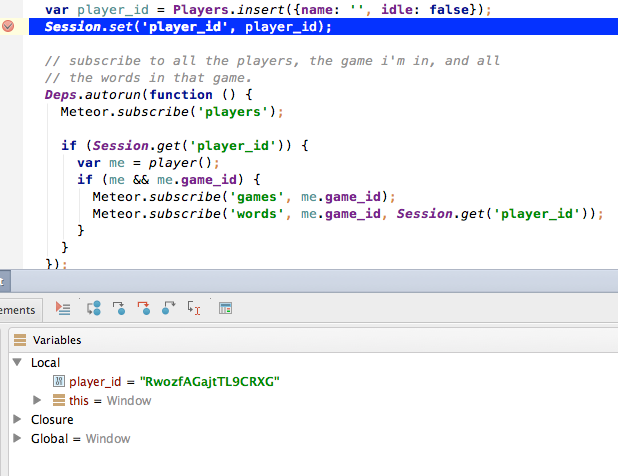Click the Run to Cursor icon

[x=194, y=308]
